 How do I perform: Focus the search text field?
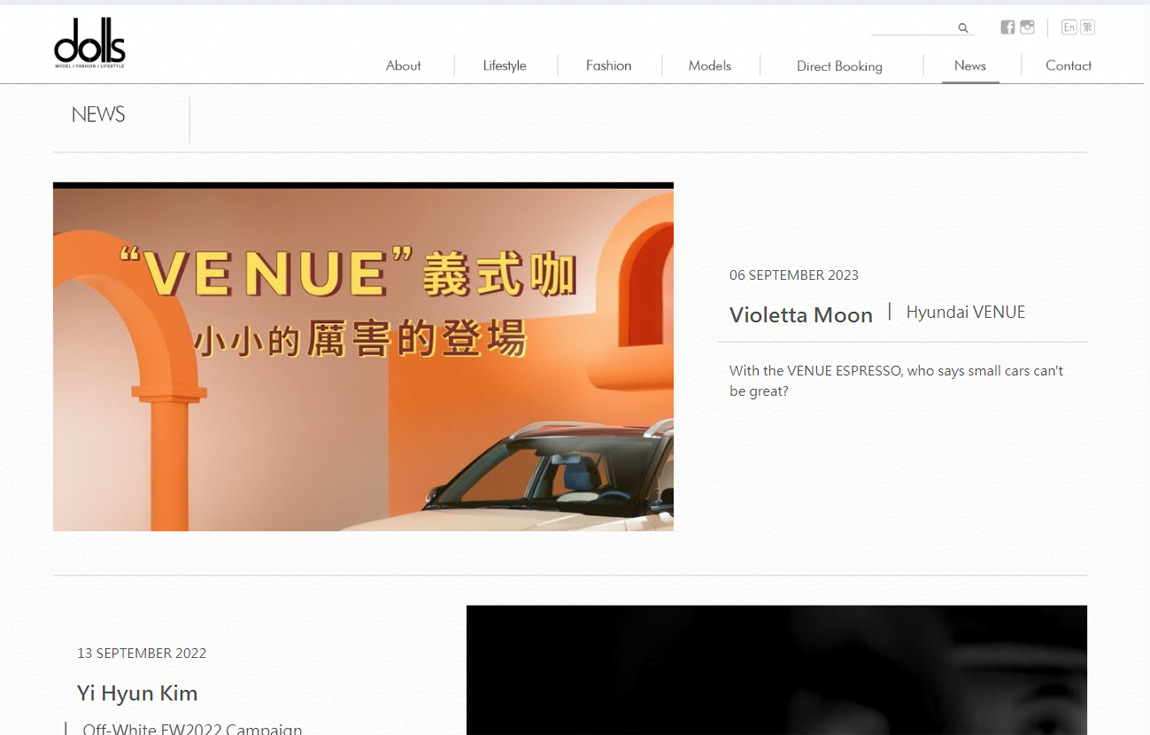[x=911, y=27]
